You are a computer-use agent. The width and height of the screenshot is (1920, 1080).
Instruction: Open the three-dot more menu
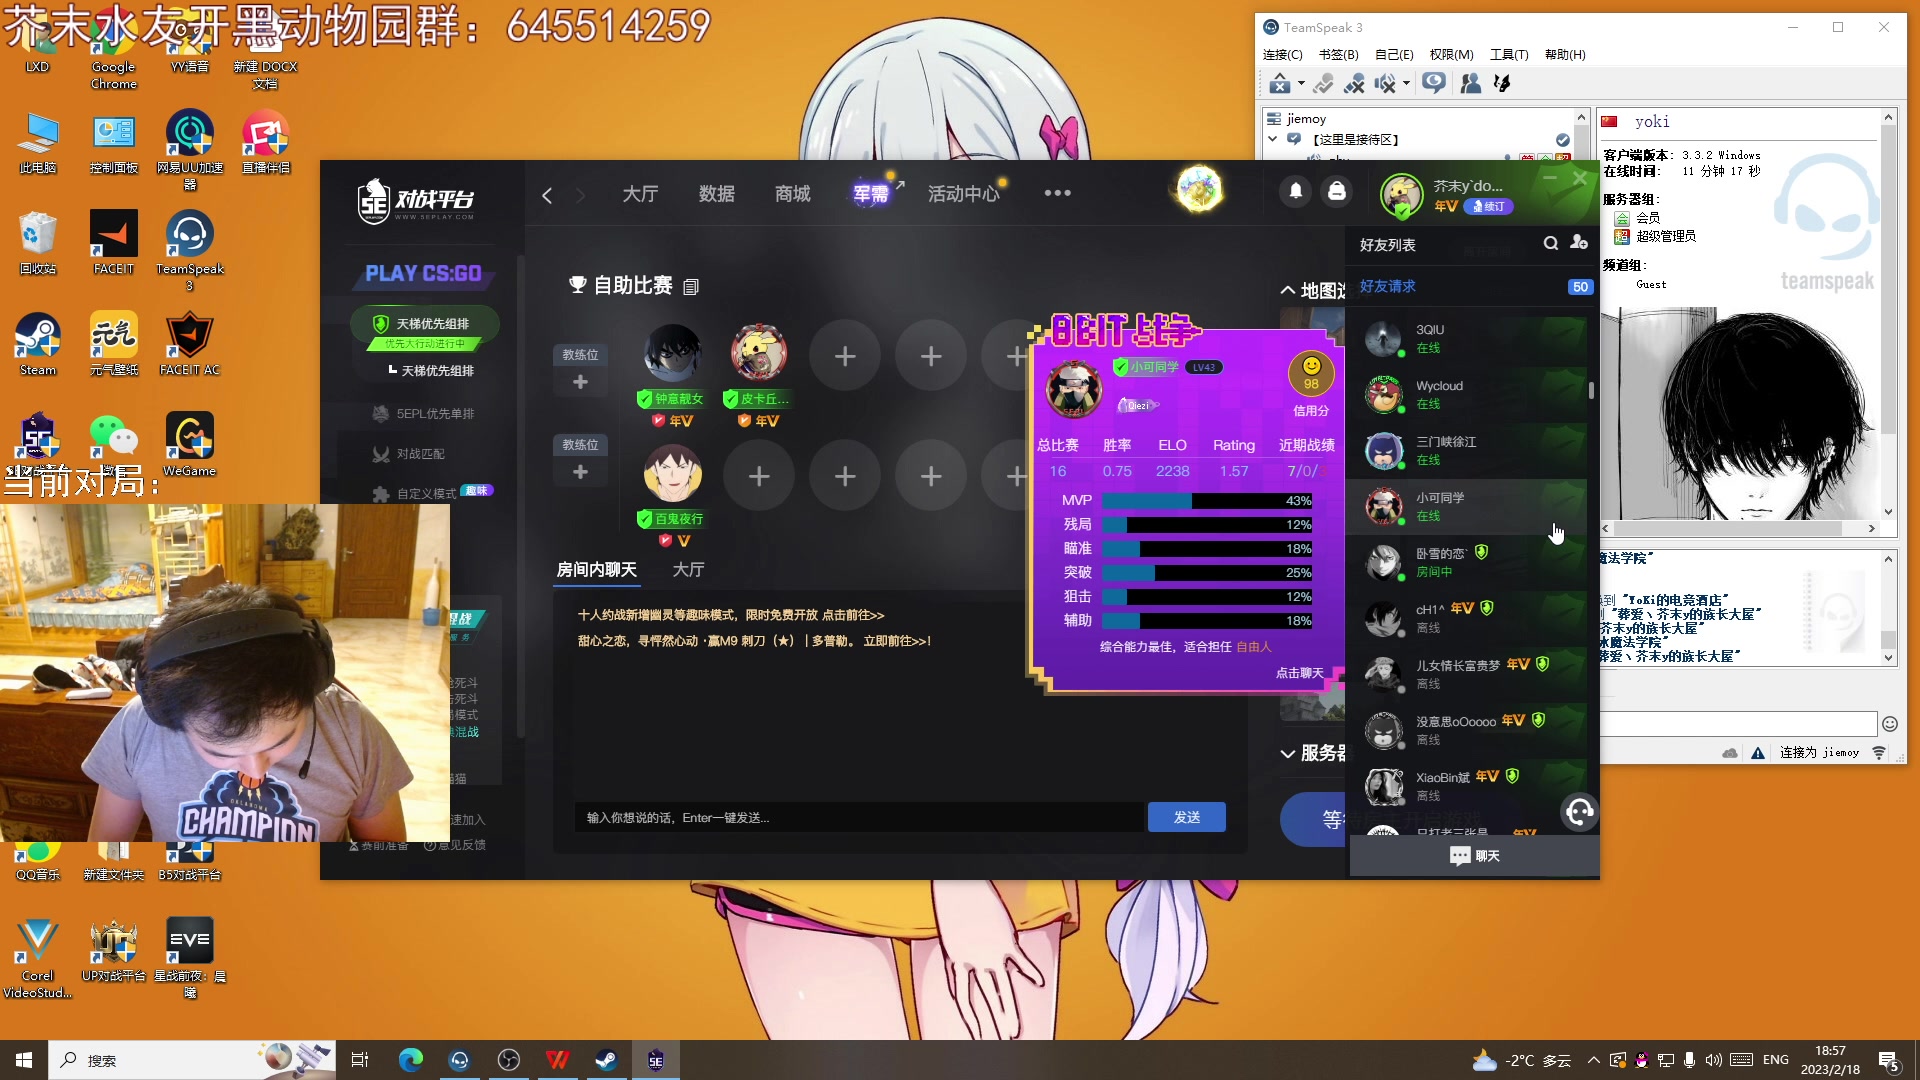pos(1057,193)
